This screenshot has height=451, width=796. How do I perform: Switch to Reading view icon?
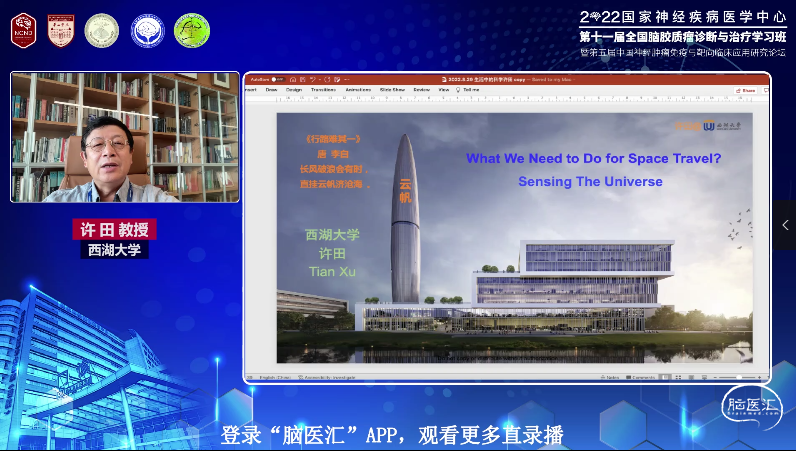pyautogui.click(x=691, y=377)
